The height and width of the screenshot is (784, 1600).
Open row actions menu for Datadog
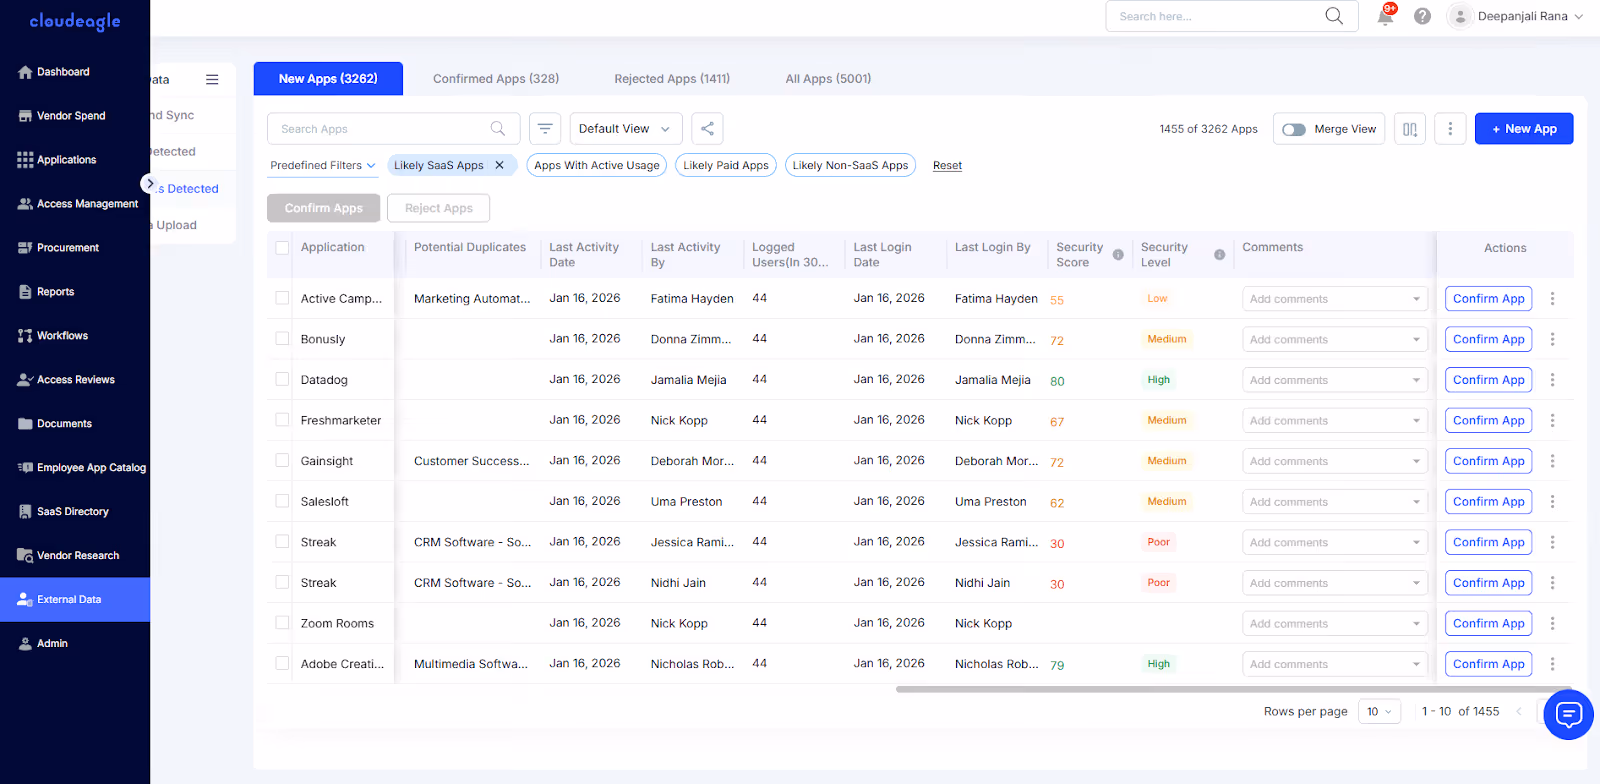[1553, 380]
